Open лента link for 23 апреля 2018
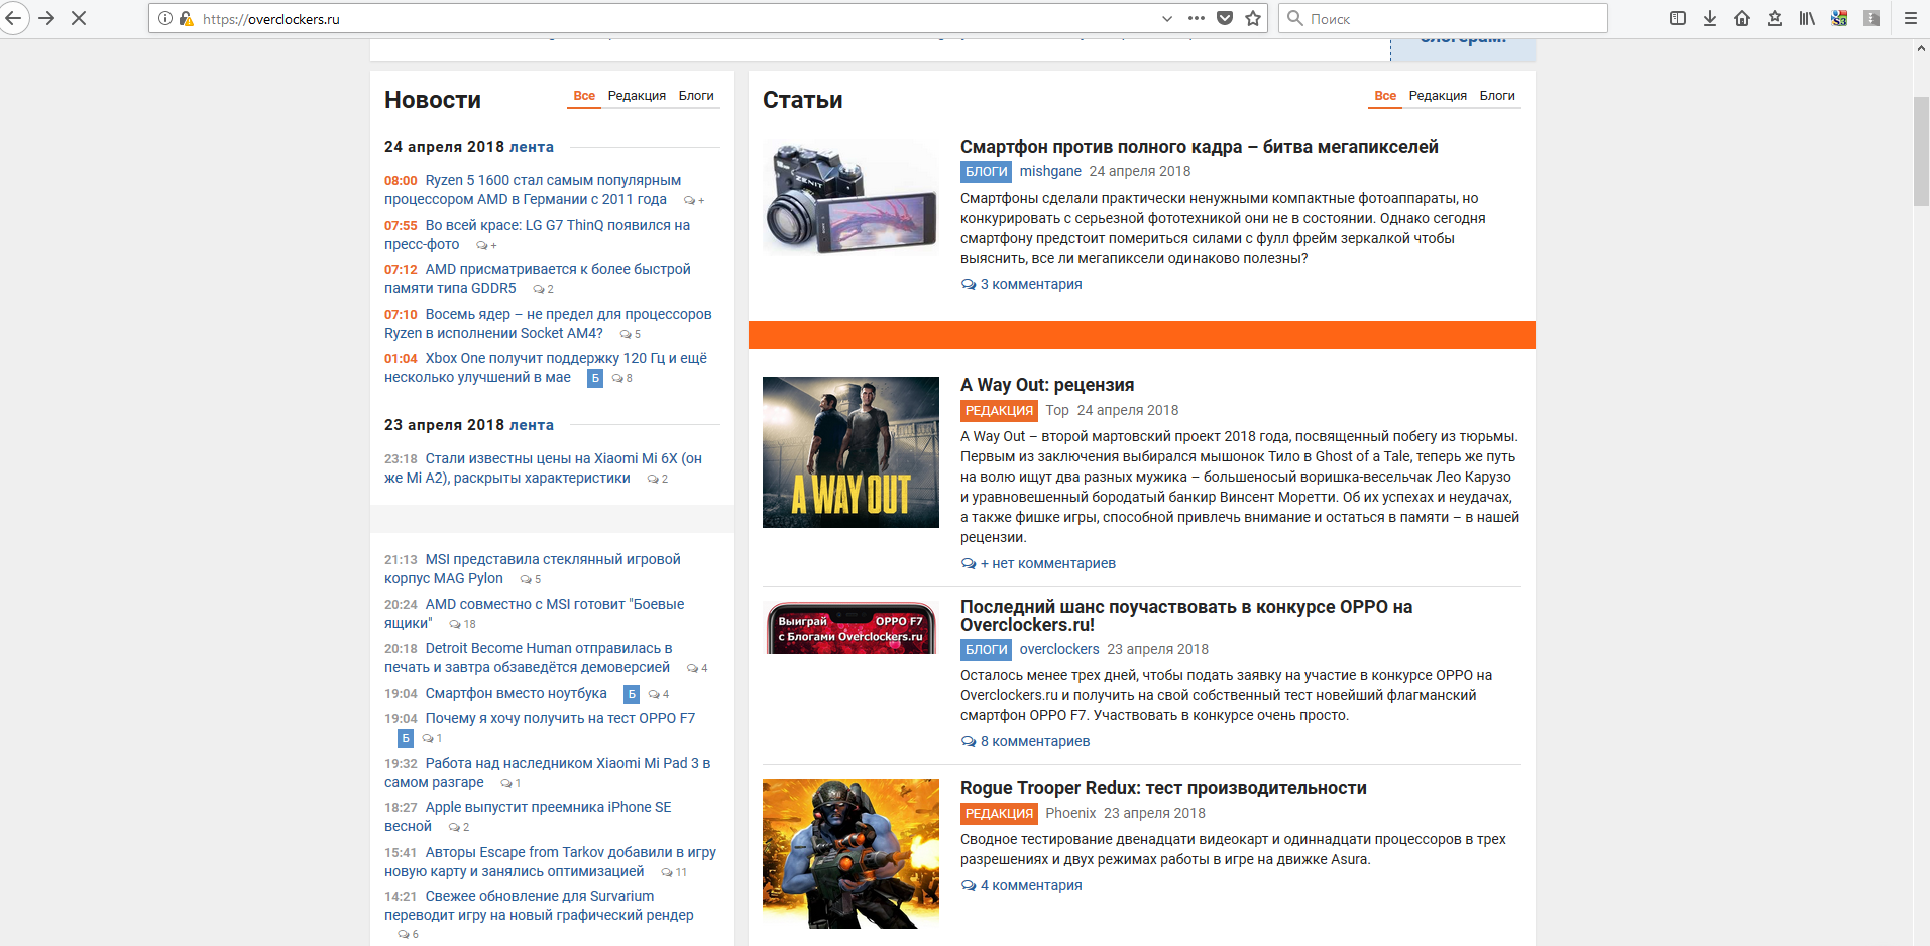This screenshot has width=1930, height=946. click(x=531, y=425)
